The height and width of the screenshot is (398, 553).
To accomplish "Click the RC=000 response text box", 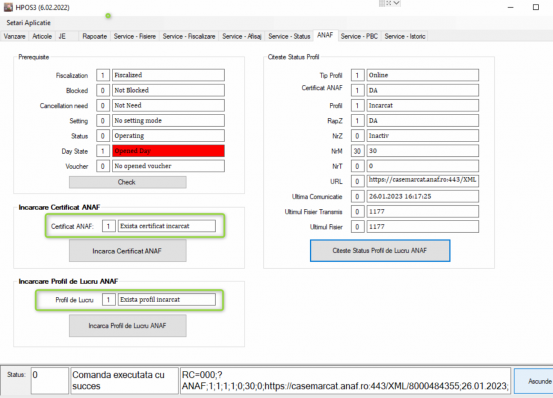I will 345,380.
